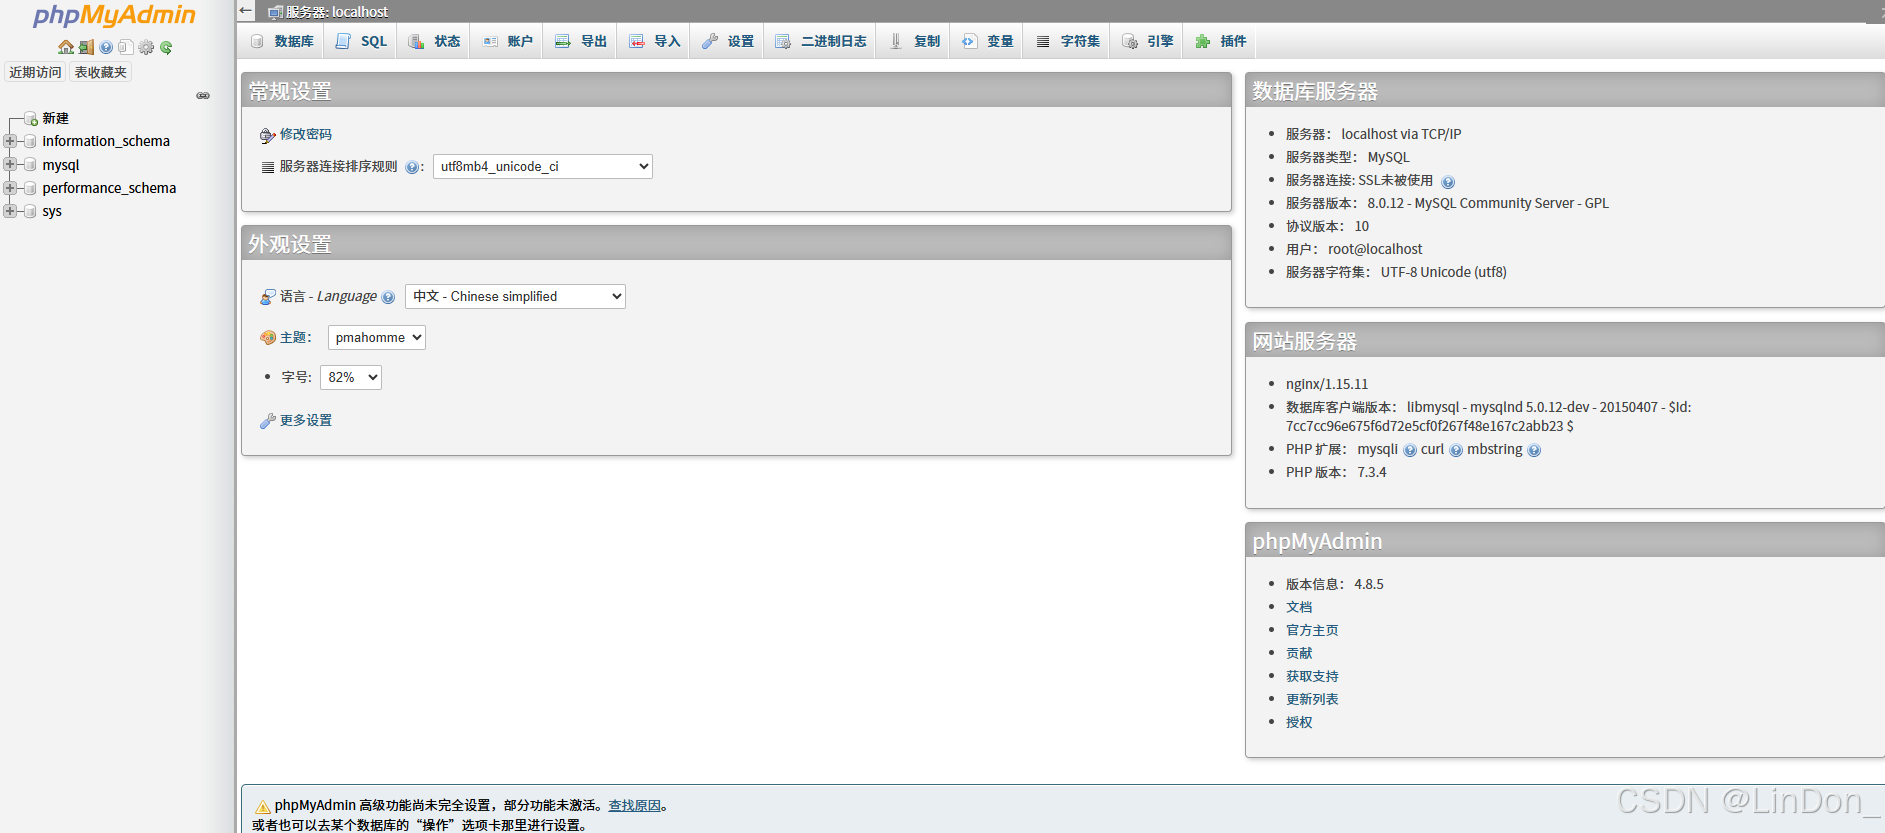Click the 引擎 engines tab icon
The width and height of the screenshot is (1885, 833).
pyautogui.click(x=1130, y=41)
